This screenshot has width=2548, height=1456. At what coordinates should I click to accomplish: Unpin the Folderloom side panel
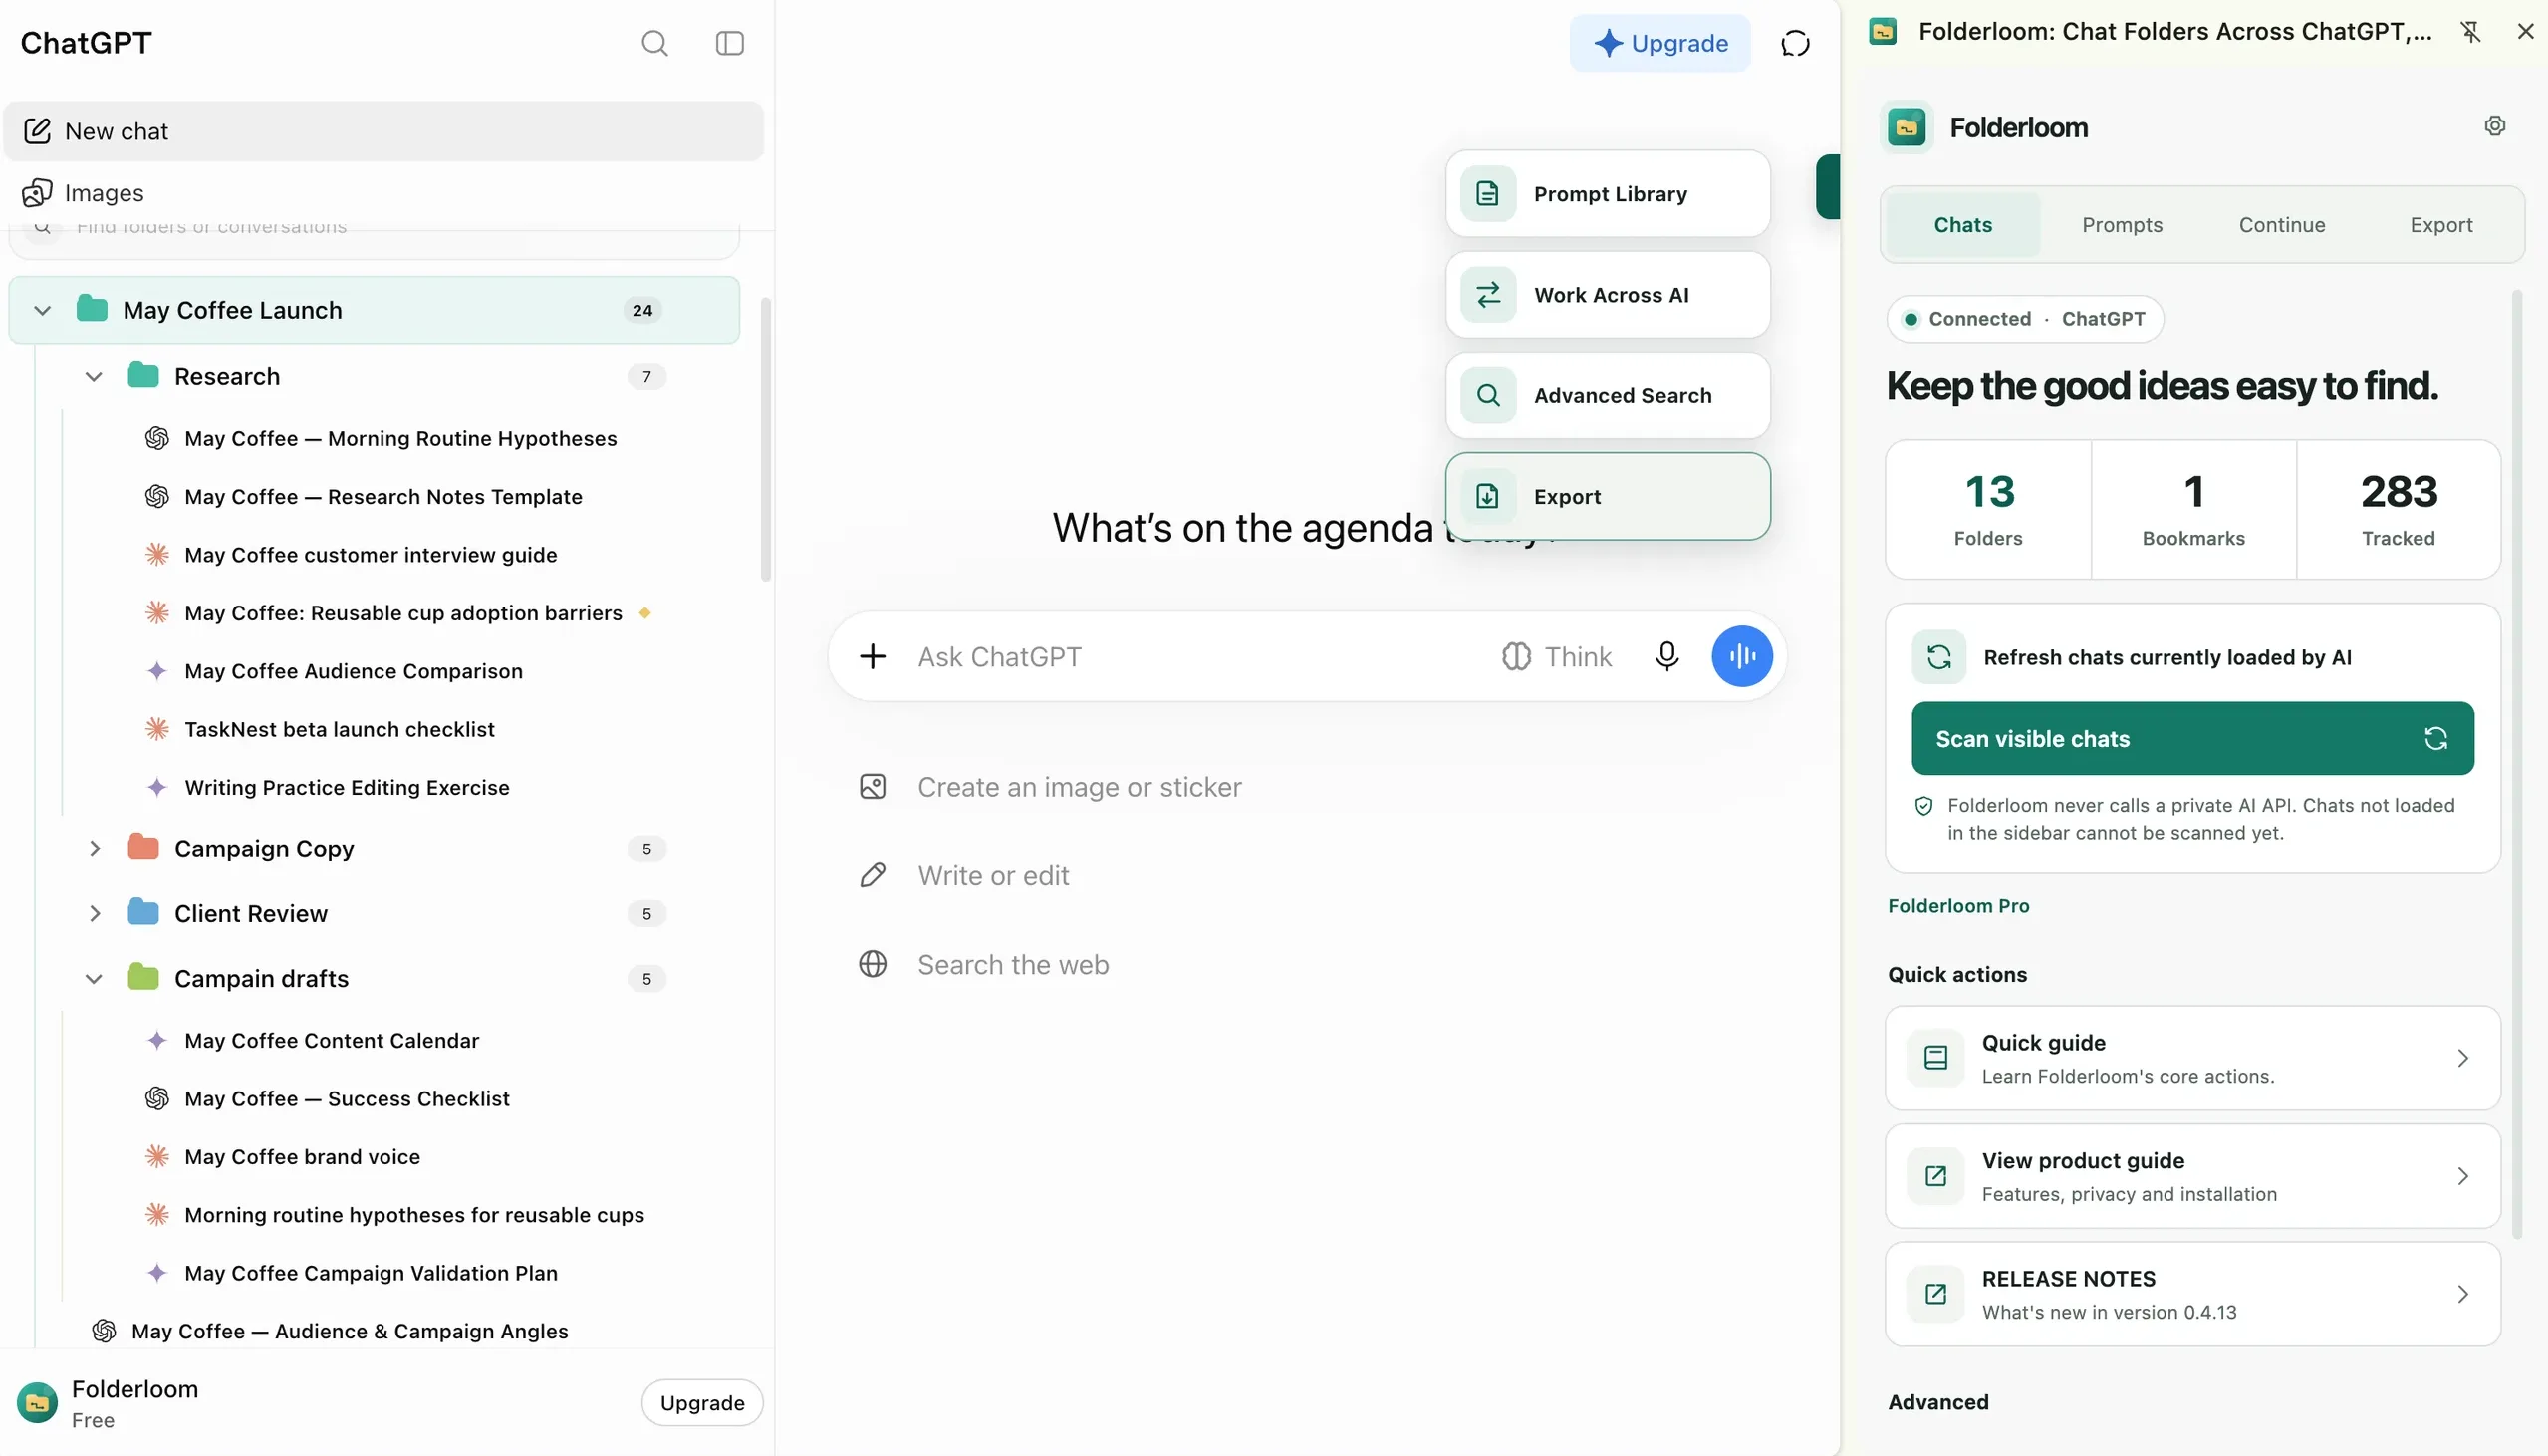click(2470, 32)
